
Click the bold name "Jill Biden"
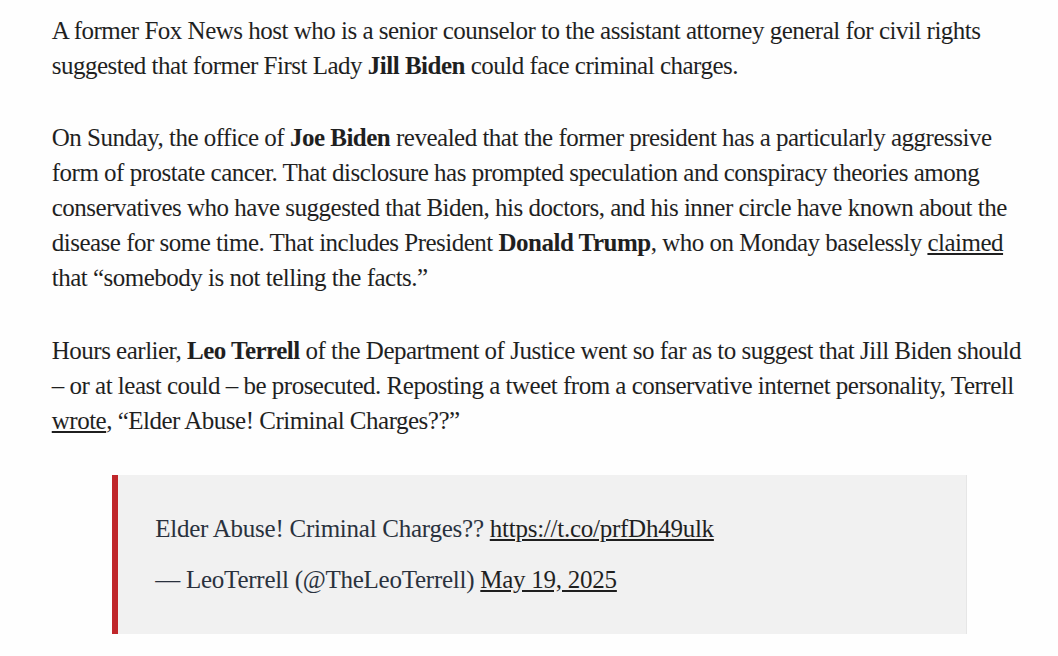[416, 67]
